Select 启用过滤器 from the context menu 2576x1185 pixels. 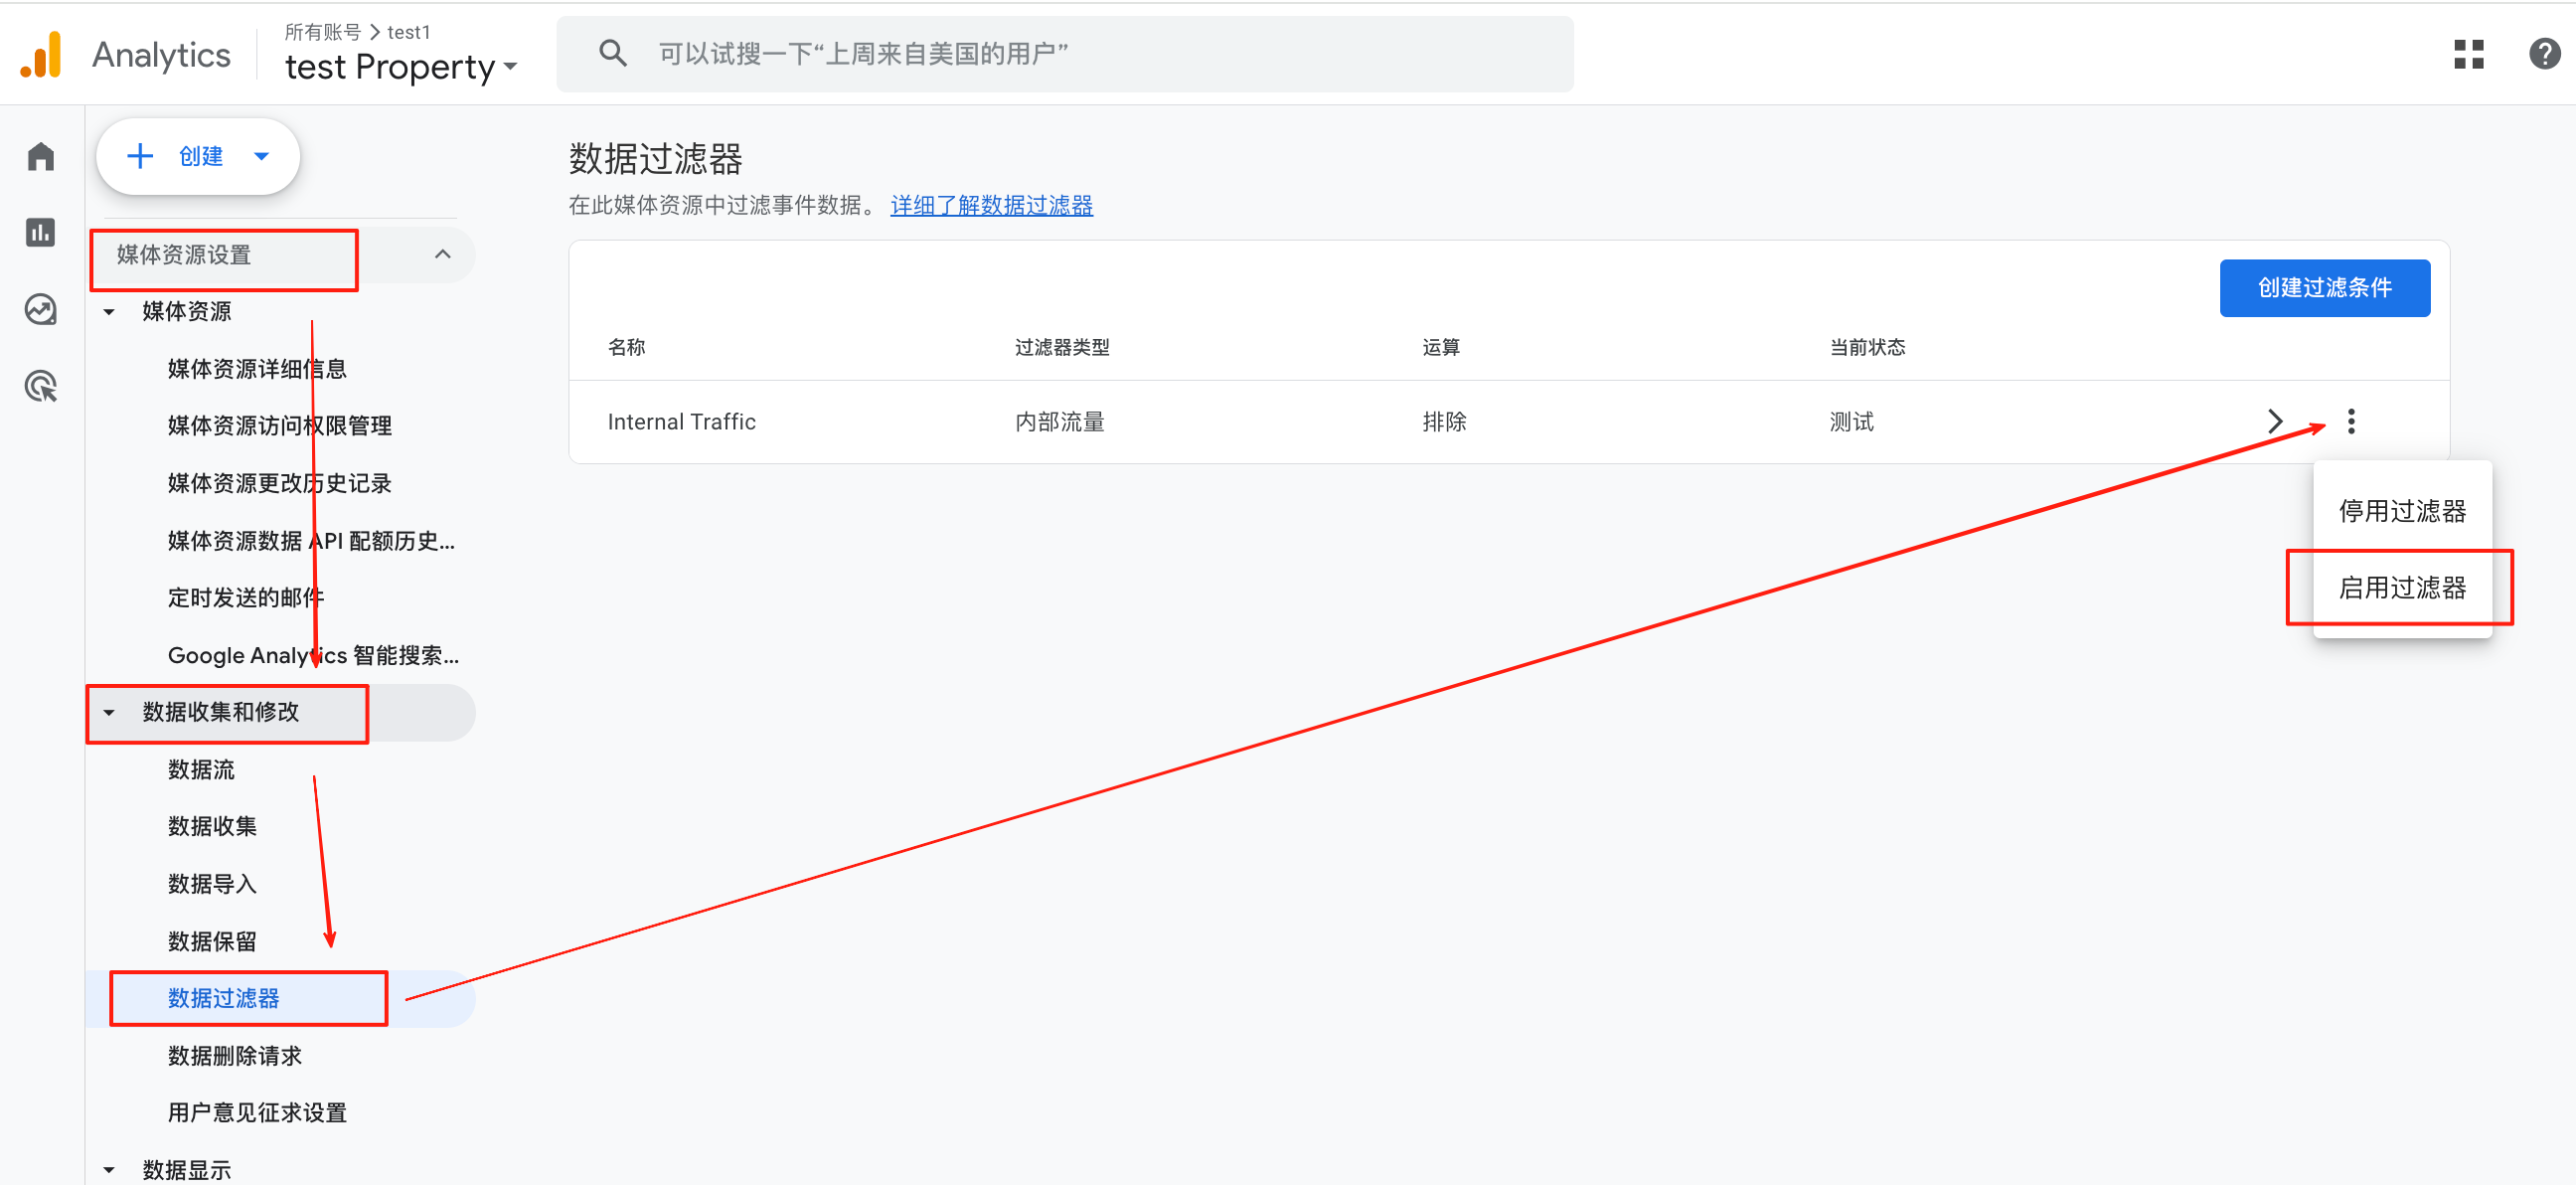pos(2403,588)
